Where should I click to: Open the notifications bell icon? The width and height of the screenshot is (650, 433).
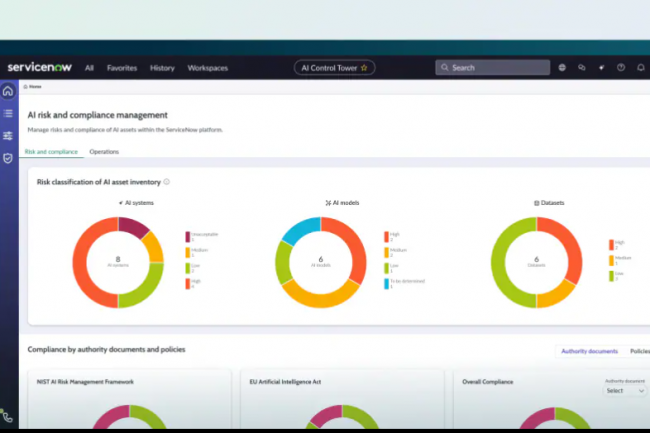(x=640, y=68)
